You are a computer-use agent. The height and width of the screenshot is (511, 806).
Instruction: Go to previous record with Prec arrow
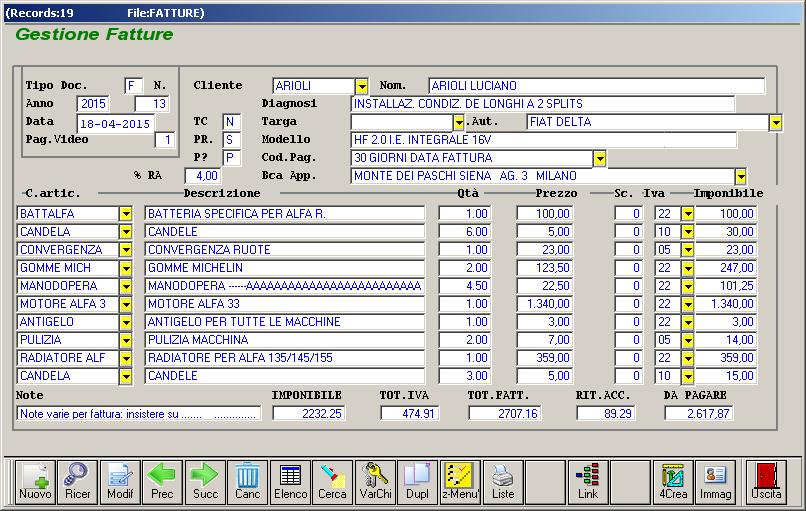click(162, 481)
